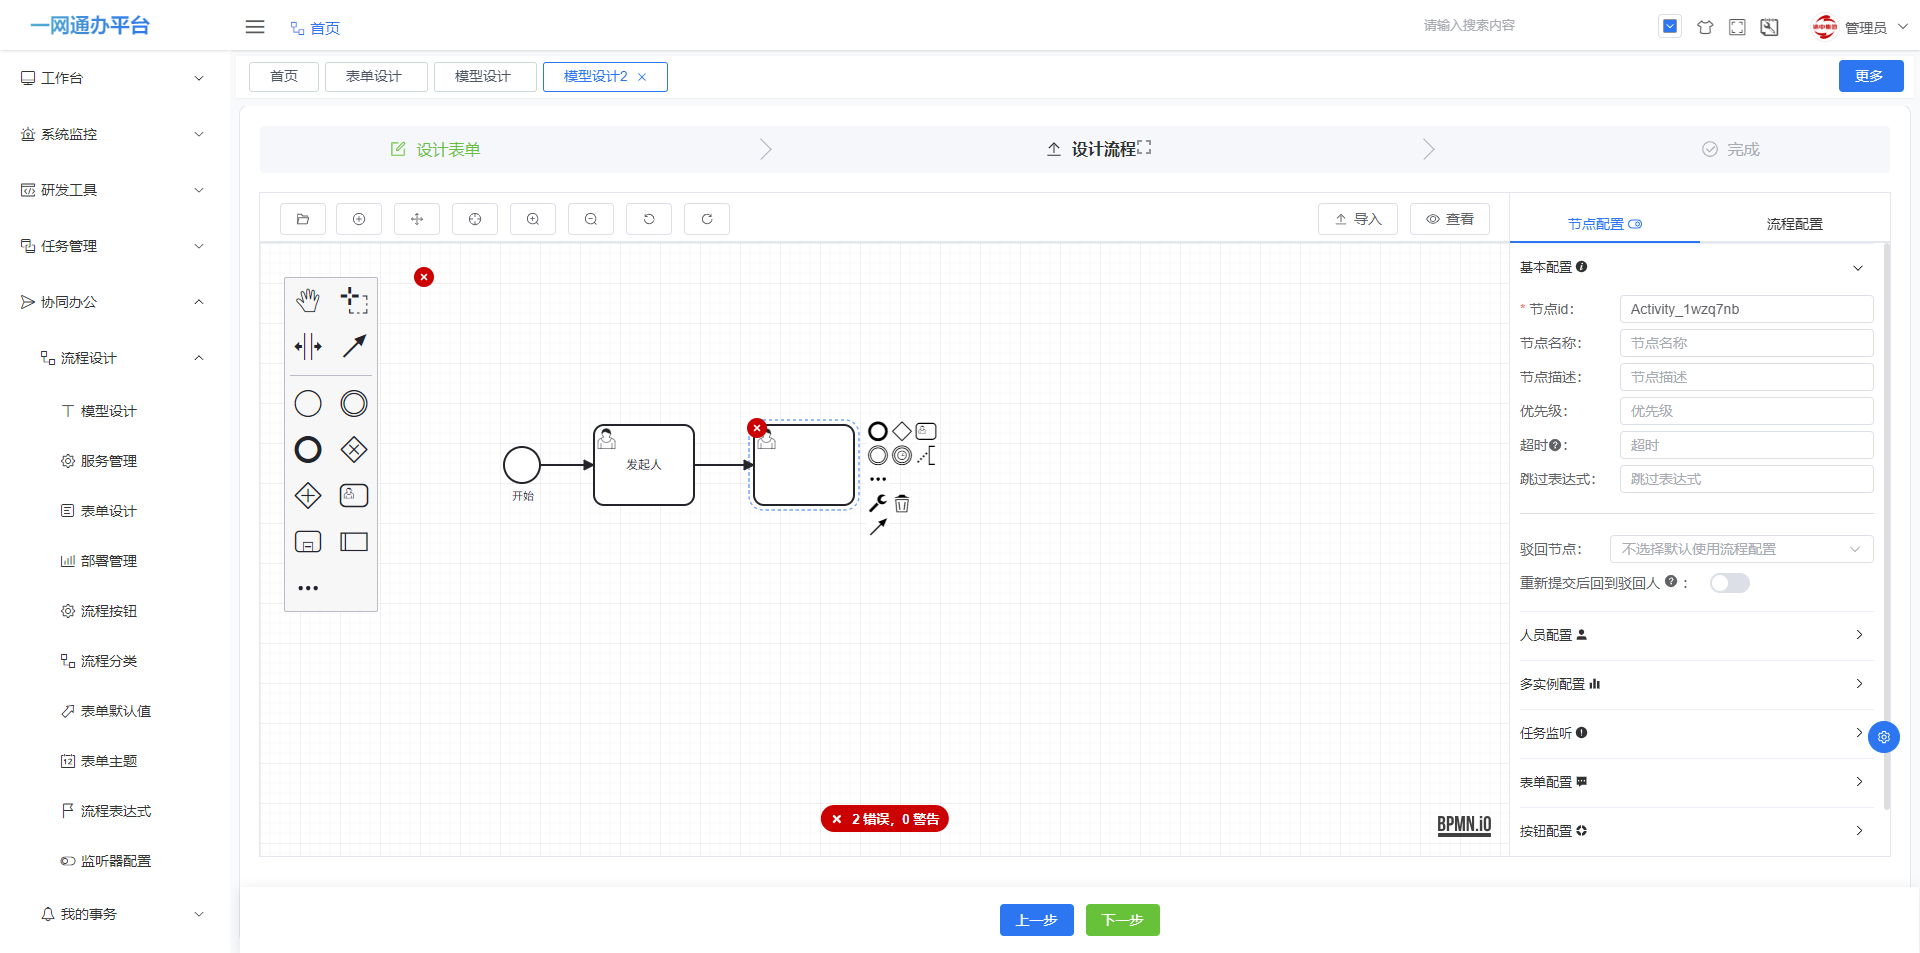Click the 跳过表达式 input field
The image size is (1920, 953).
pyautogui.click(x=1746, y=479)
